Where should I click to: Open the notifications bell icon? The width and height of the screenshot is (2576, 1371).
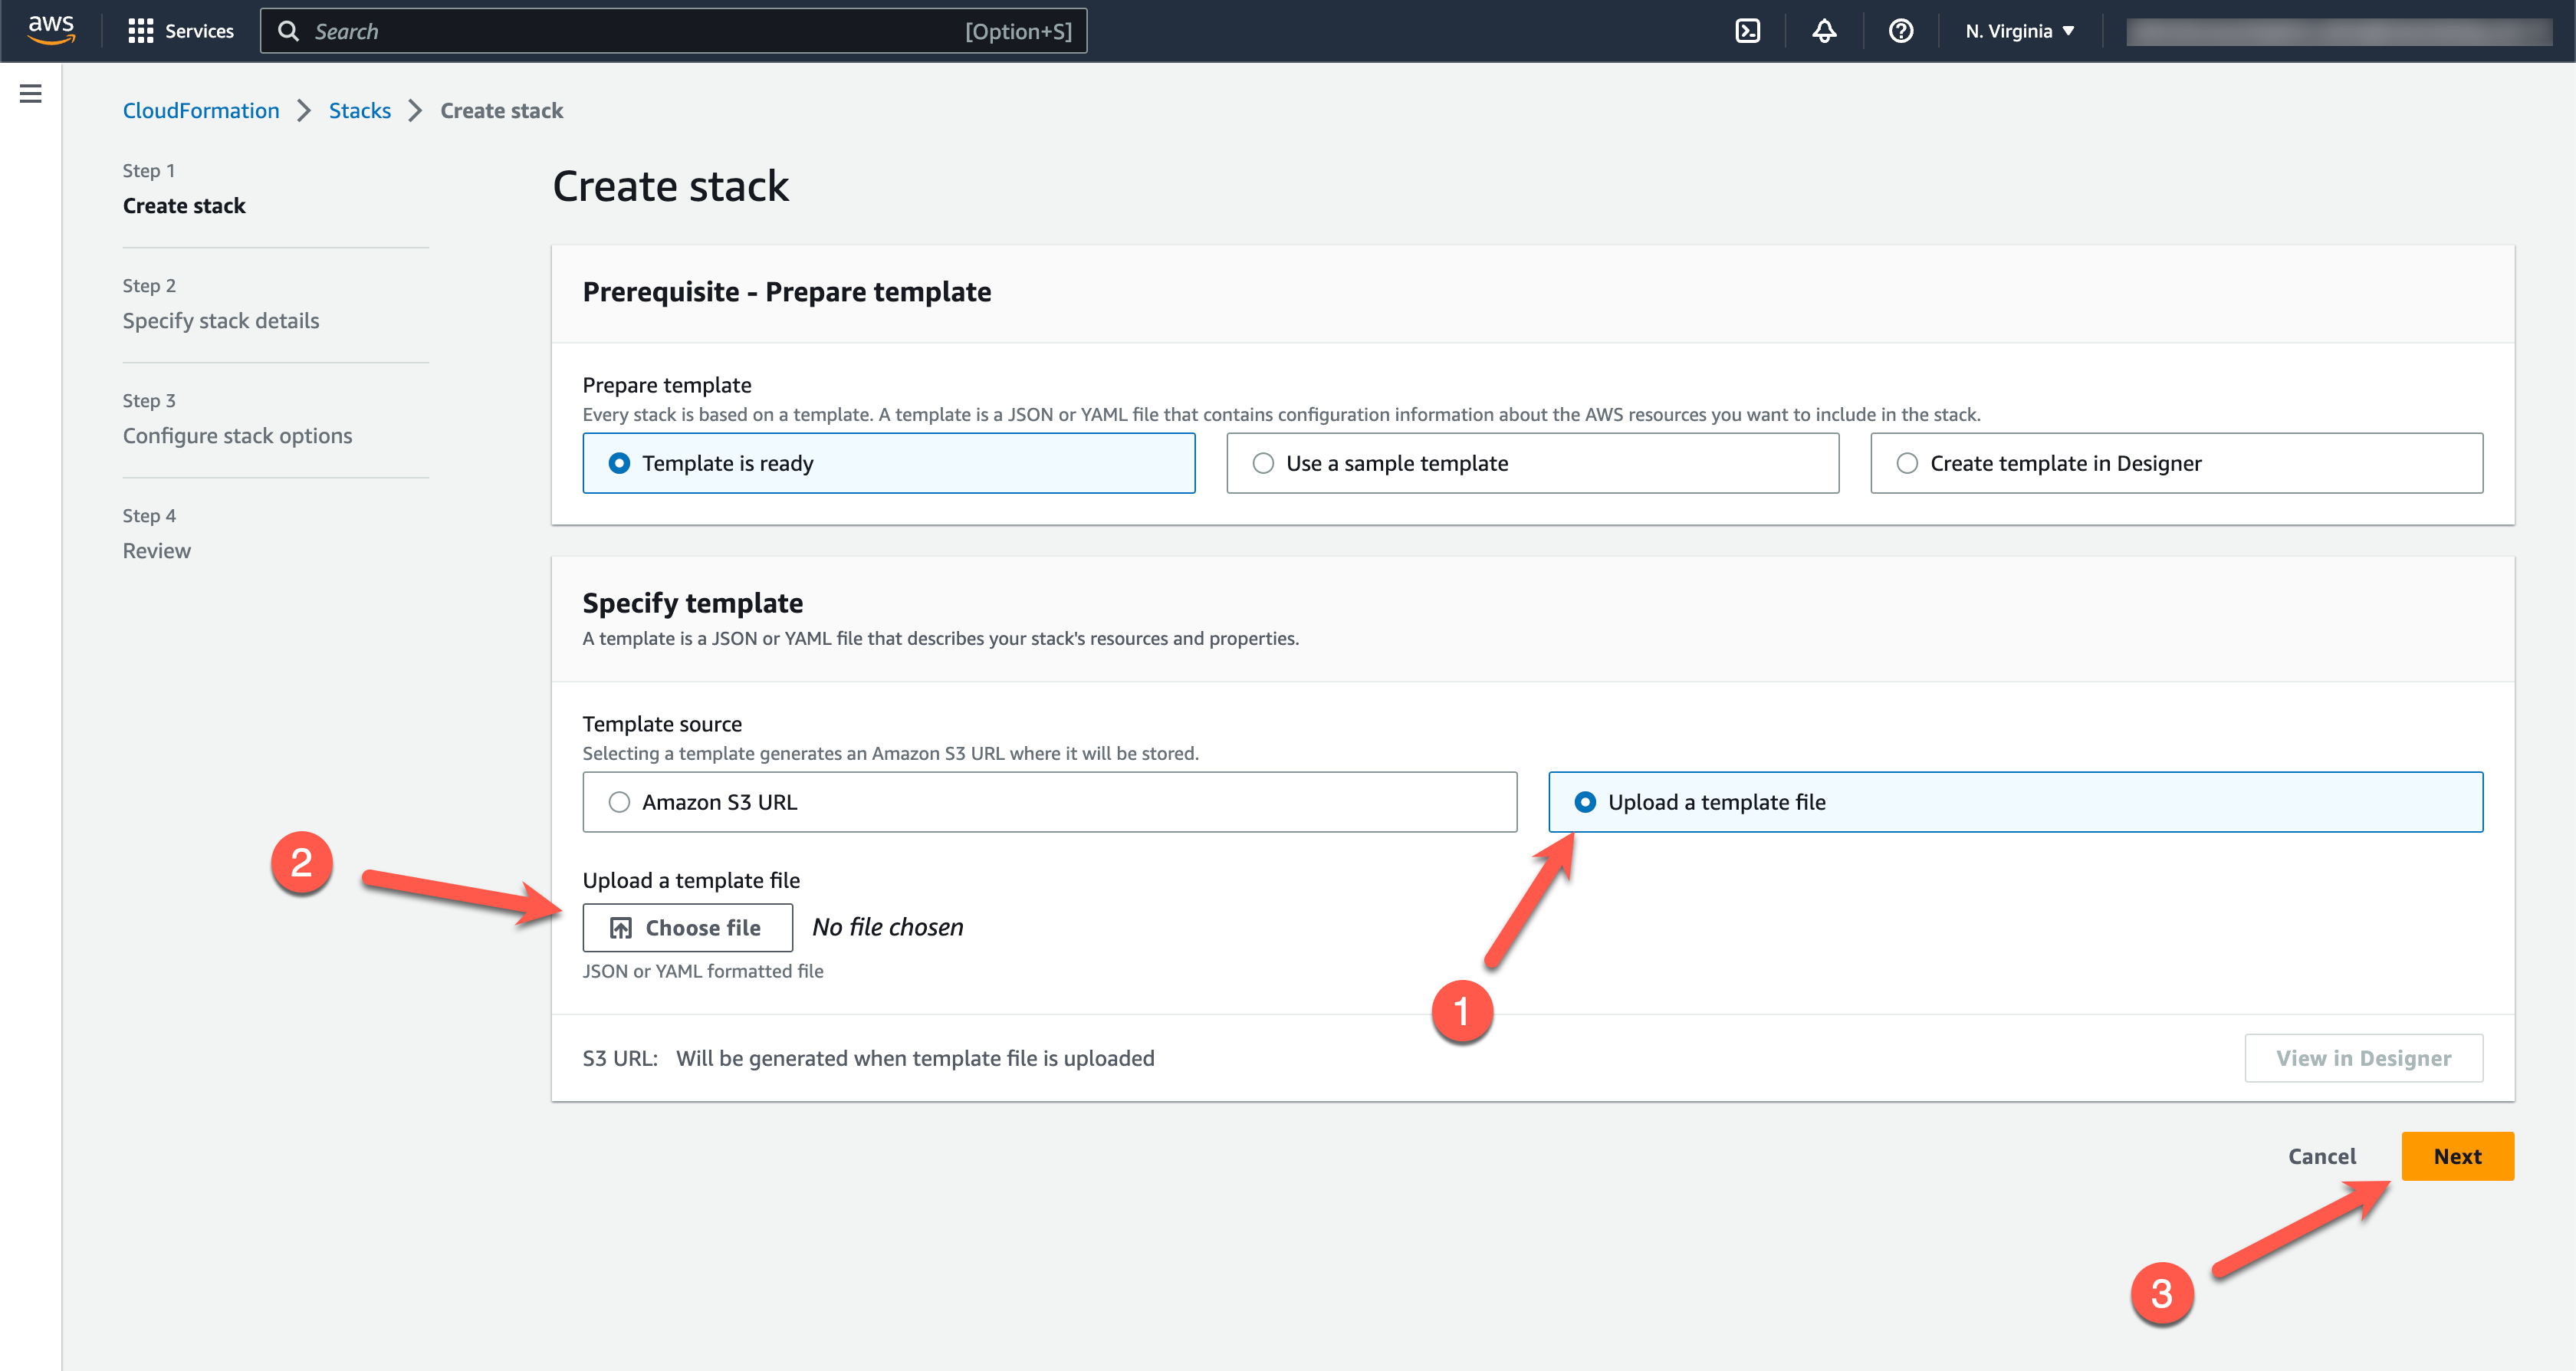[x=1824, y=31]
